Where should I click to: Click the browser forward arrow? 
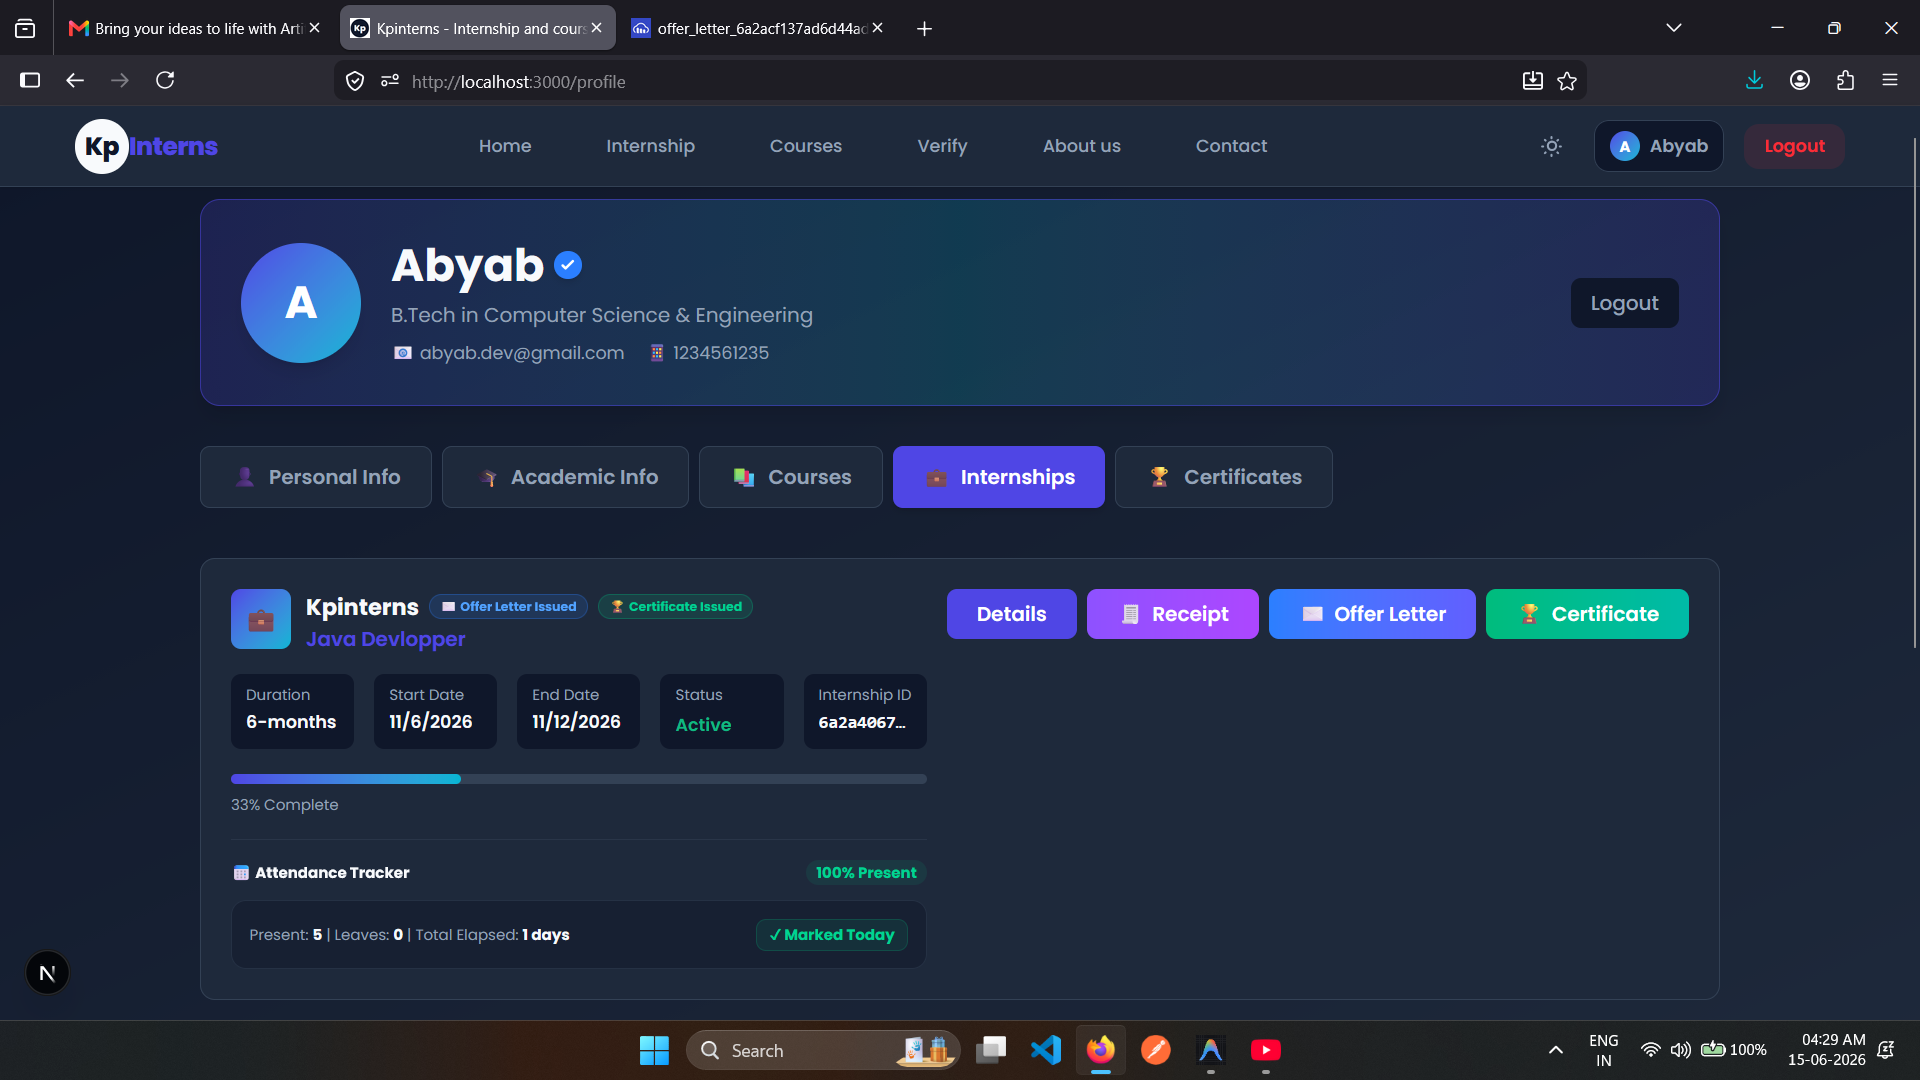[x=120, y=81]
